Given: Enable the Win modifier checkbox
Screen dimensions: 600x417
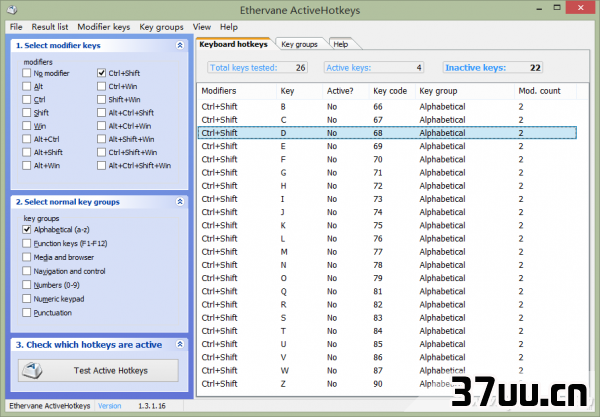Looking at the screenshot, I should [x=26, y=126].
